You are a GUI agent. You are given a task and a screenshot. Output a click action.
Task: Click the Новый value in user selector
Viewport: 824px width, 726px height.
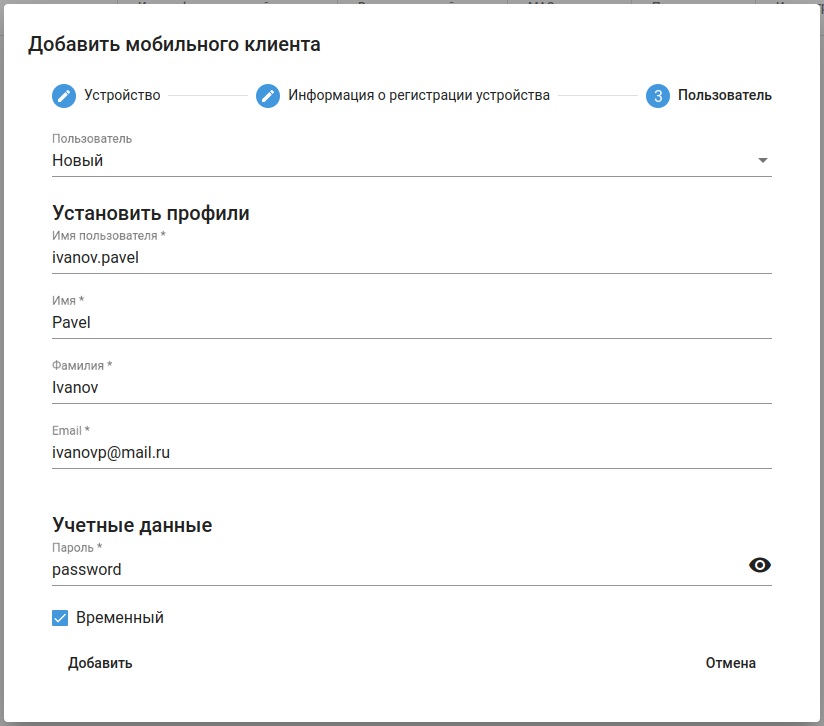[x=78, y=160]
